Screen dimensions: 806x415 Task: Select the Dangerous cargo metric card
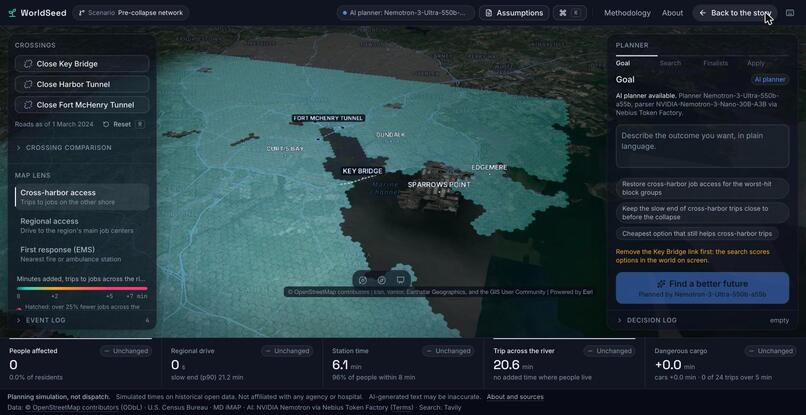coord(725,365)
